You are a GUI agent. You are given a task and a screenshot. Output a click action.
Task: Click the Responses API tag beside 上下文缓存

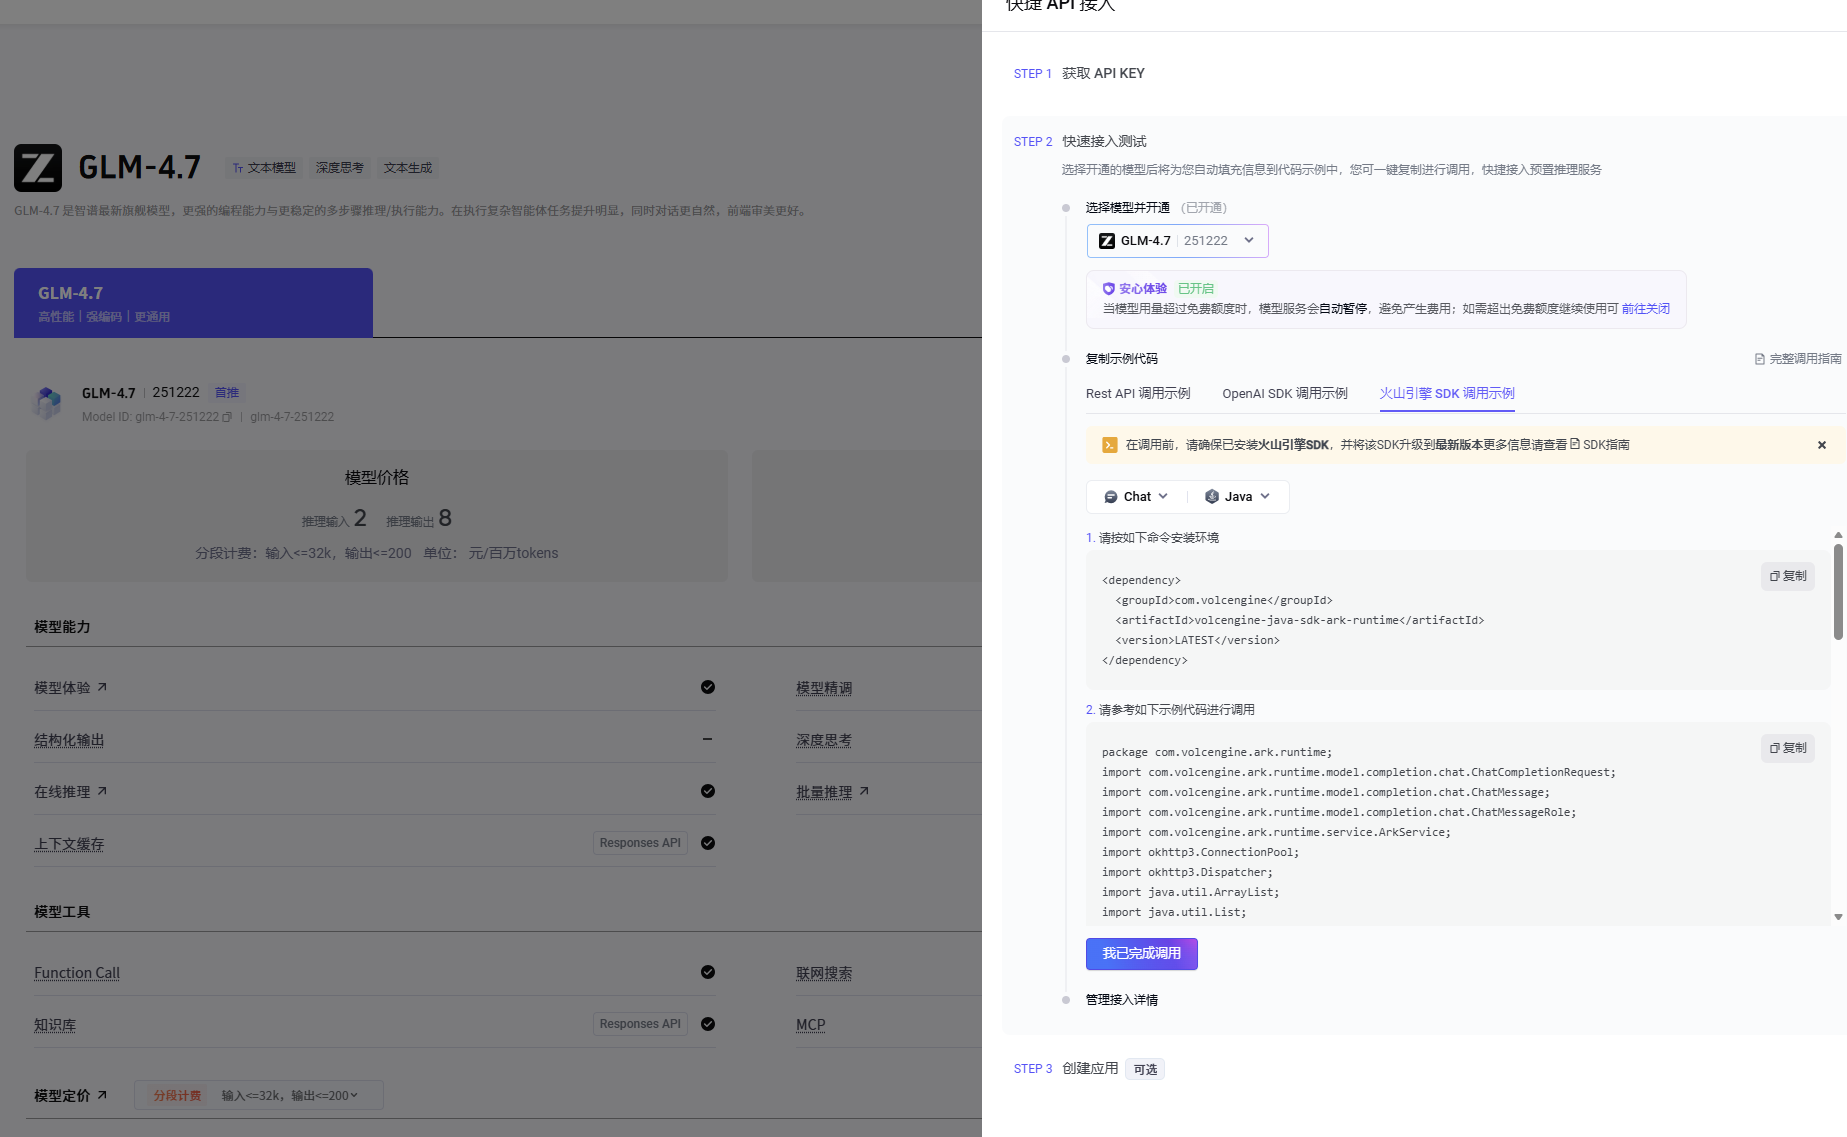point(640,843)
